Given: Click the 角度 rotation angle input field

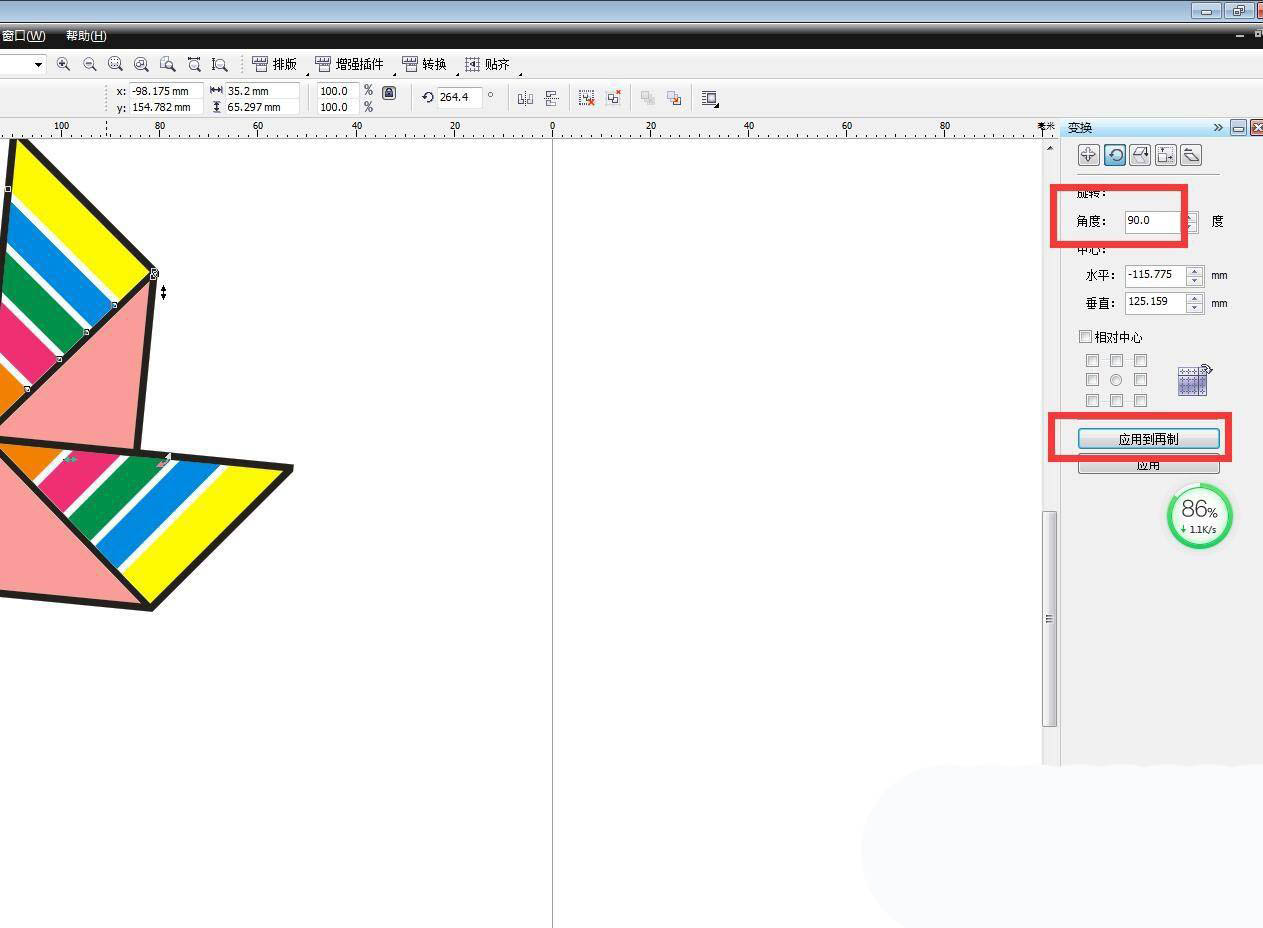Looking at the screenshot, I should pyautogui.click(x=1153, y=221).
